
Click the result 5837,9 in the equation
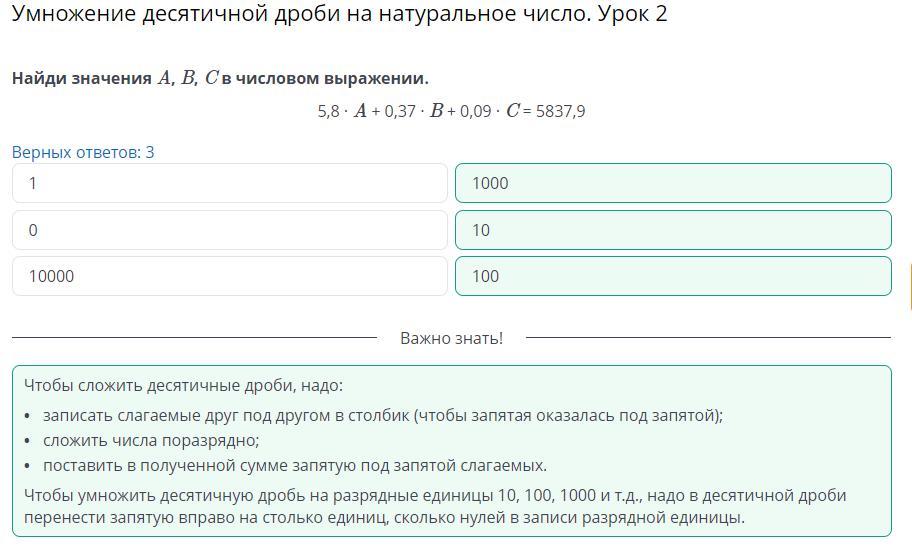(560, 111)
